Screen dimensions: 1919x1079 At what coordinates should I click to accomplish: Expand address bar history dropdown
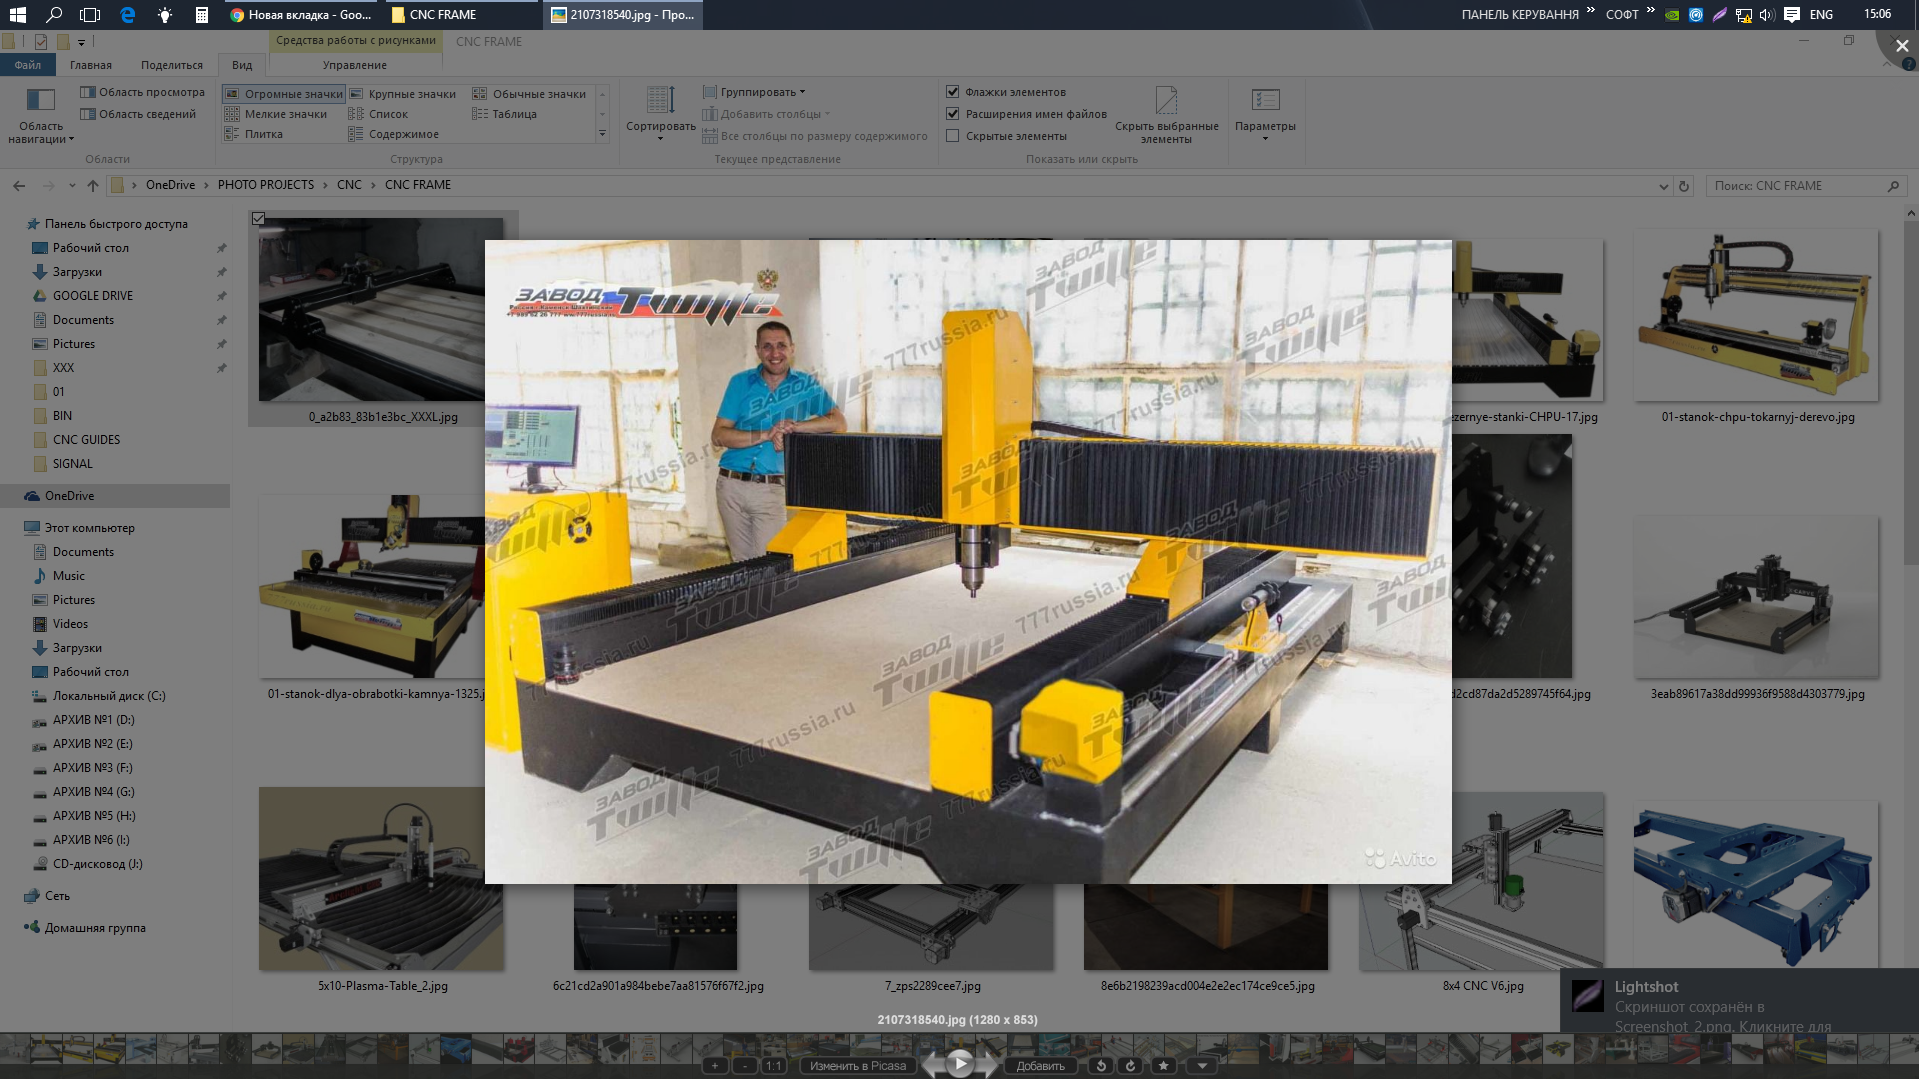(1663, 186)
